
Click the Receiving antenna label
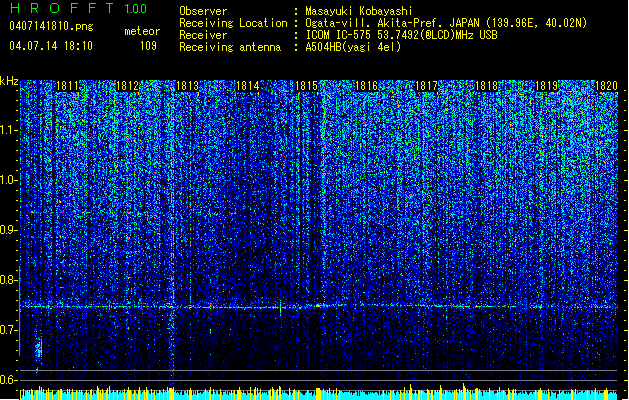point(230,47)
